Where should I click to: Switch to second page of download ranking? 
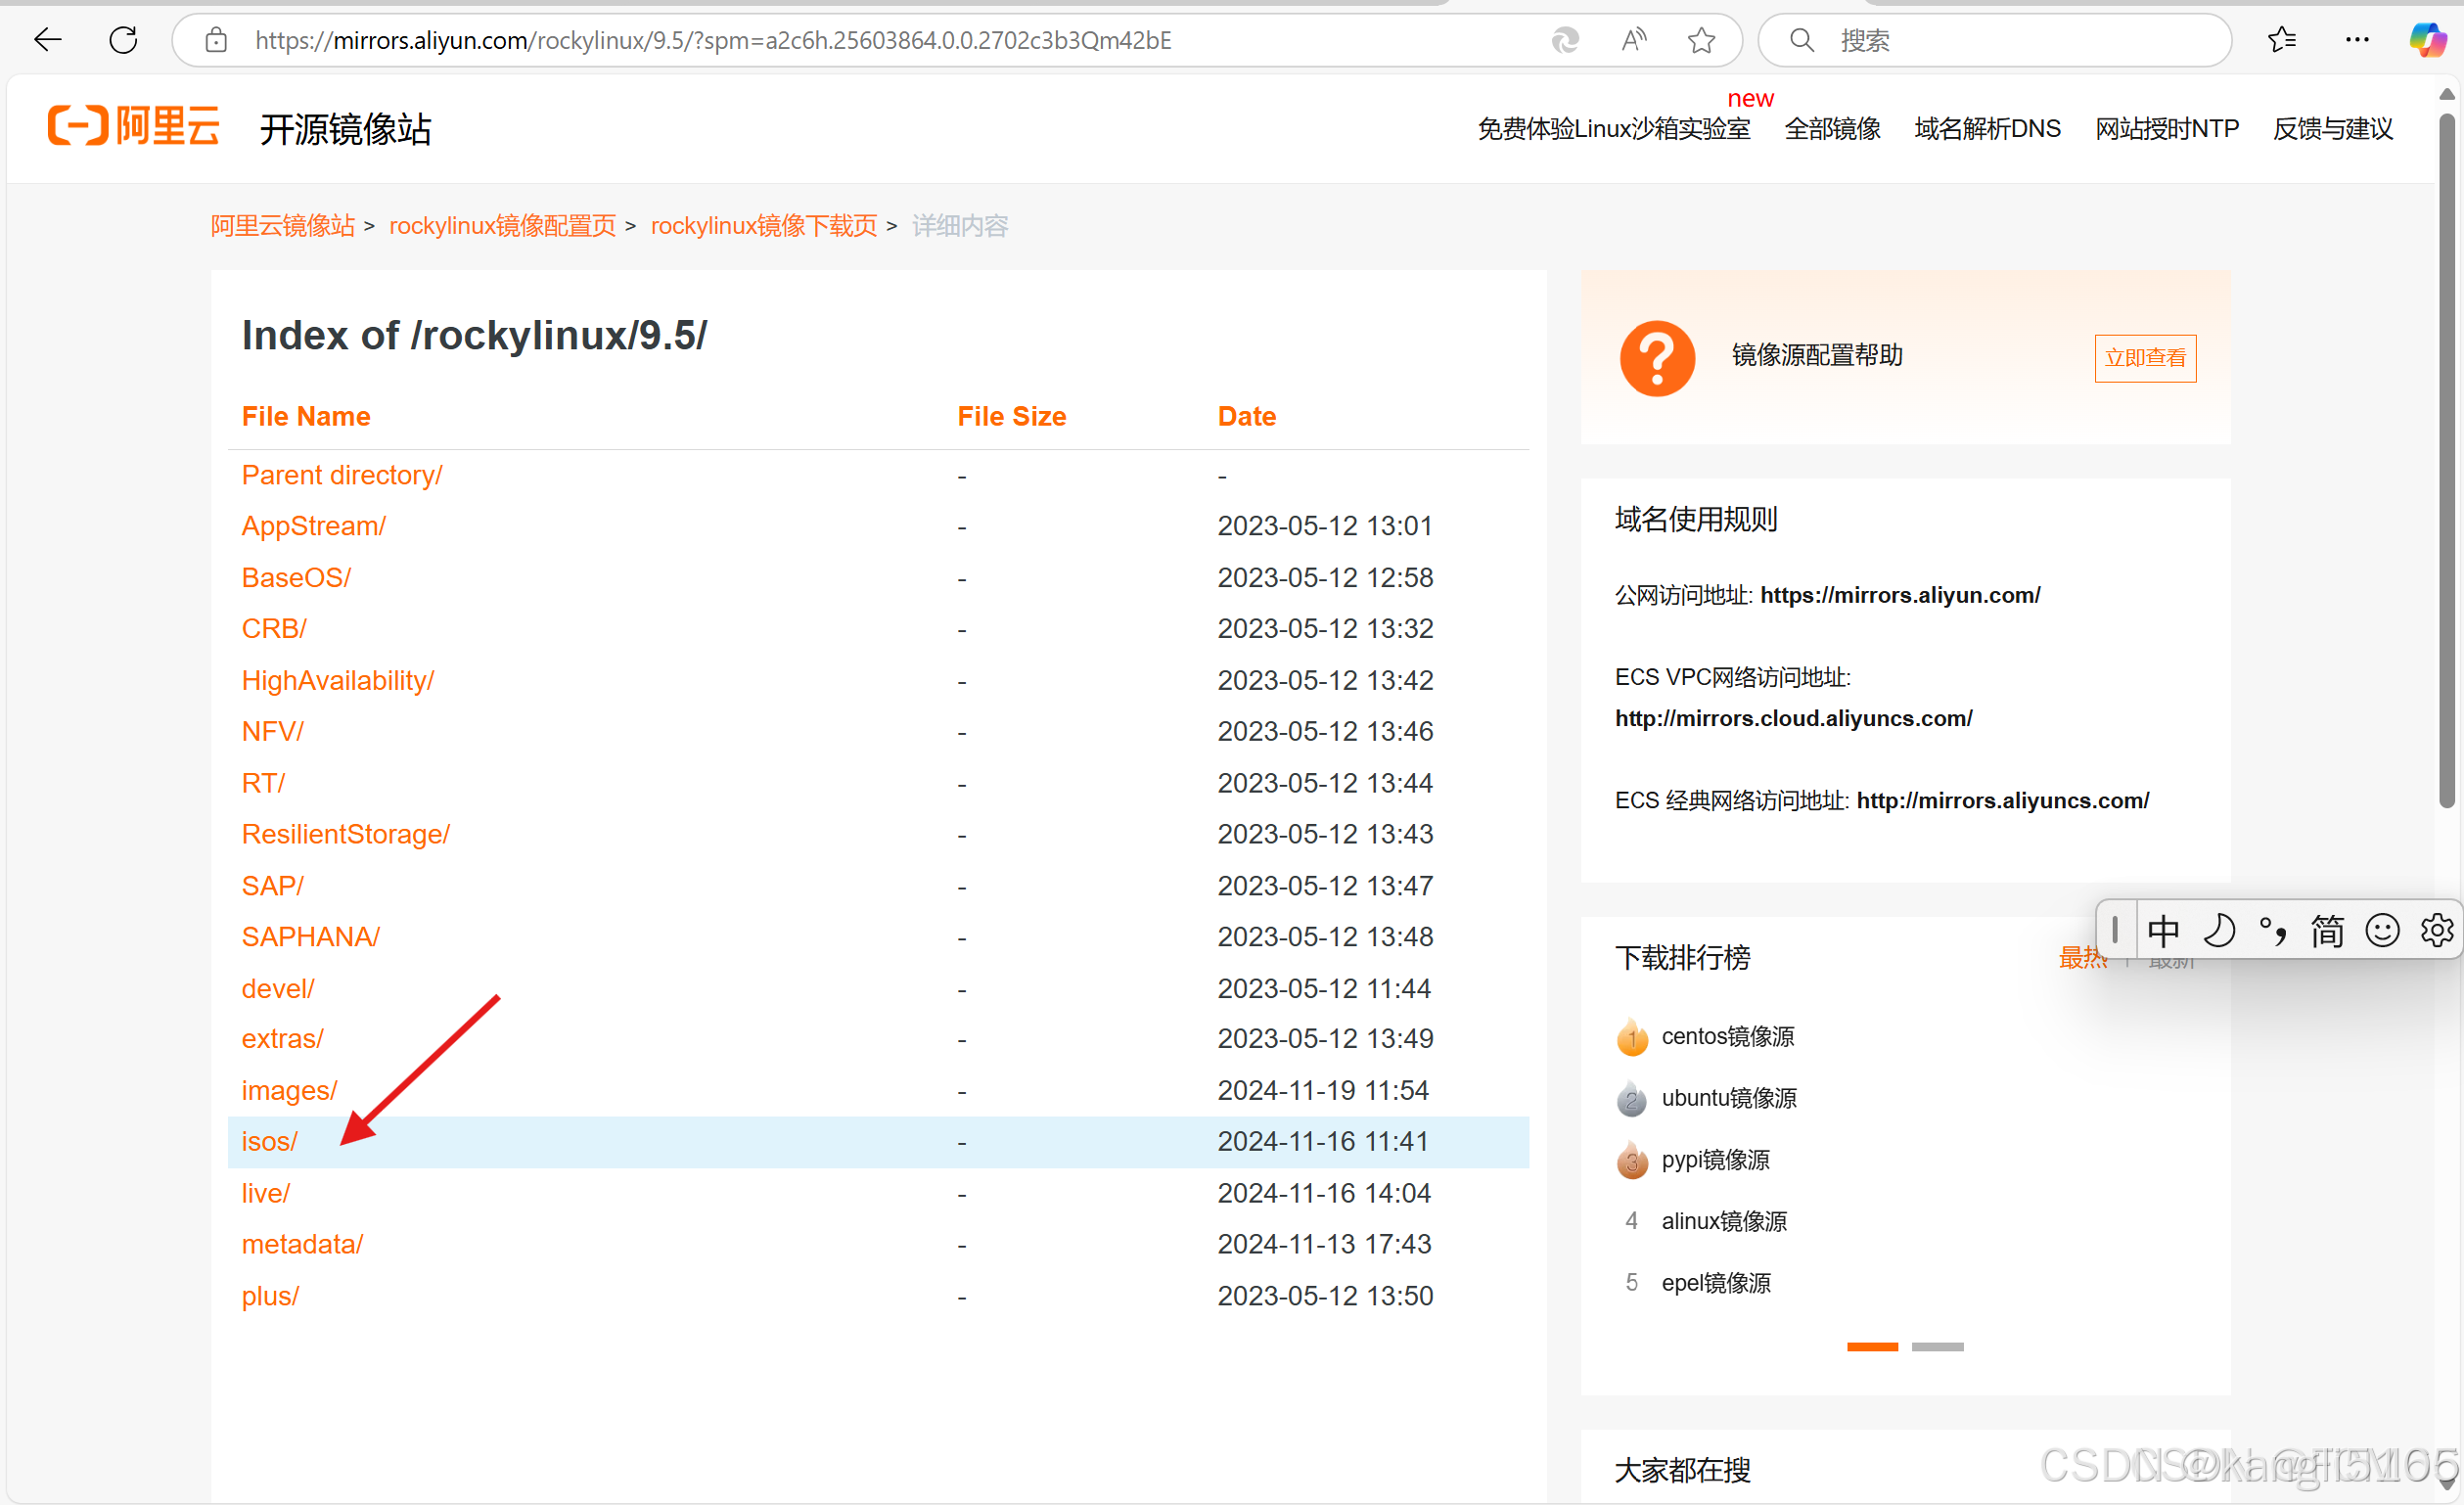pos(1937,1347)
